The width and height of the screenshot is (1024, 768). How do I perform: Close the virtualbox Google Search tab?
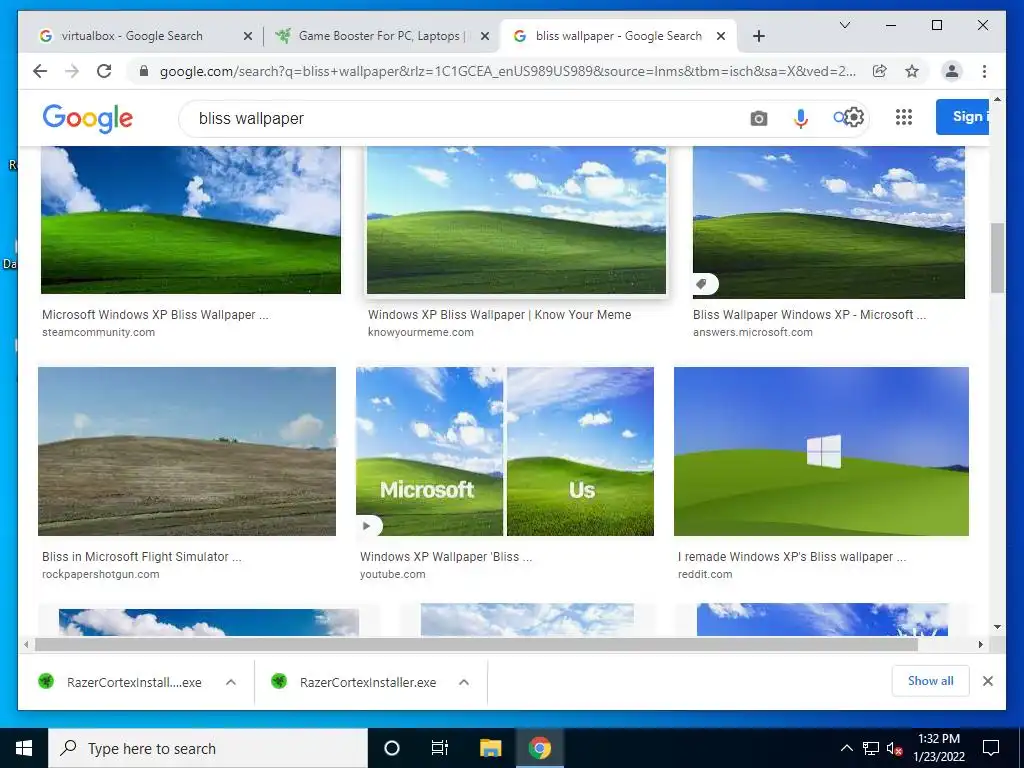(248, 36)
